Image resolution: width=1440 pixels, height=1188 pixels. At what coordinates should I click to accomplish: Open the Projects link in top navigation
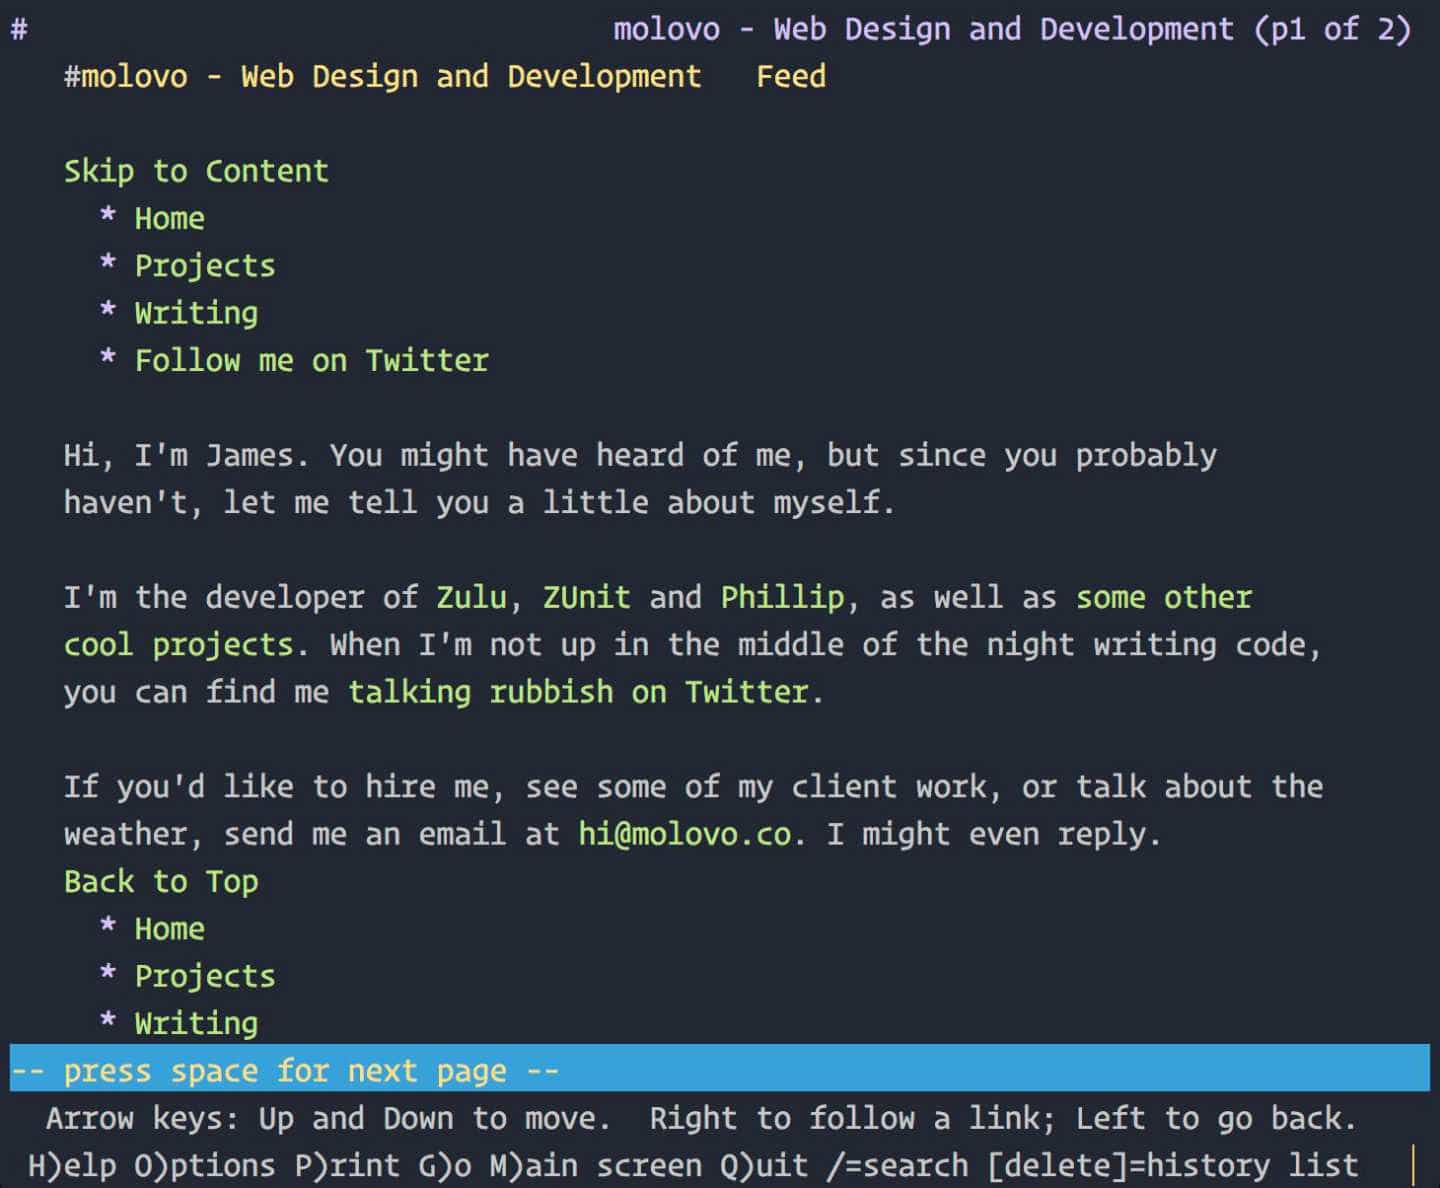coord(205,266)
